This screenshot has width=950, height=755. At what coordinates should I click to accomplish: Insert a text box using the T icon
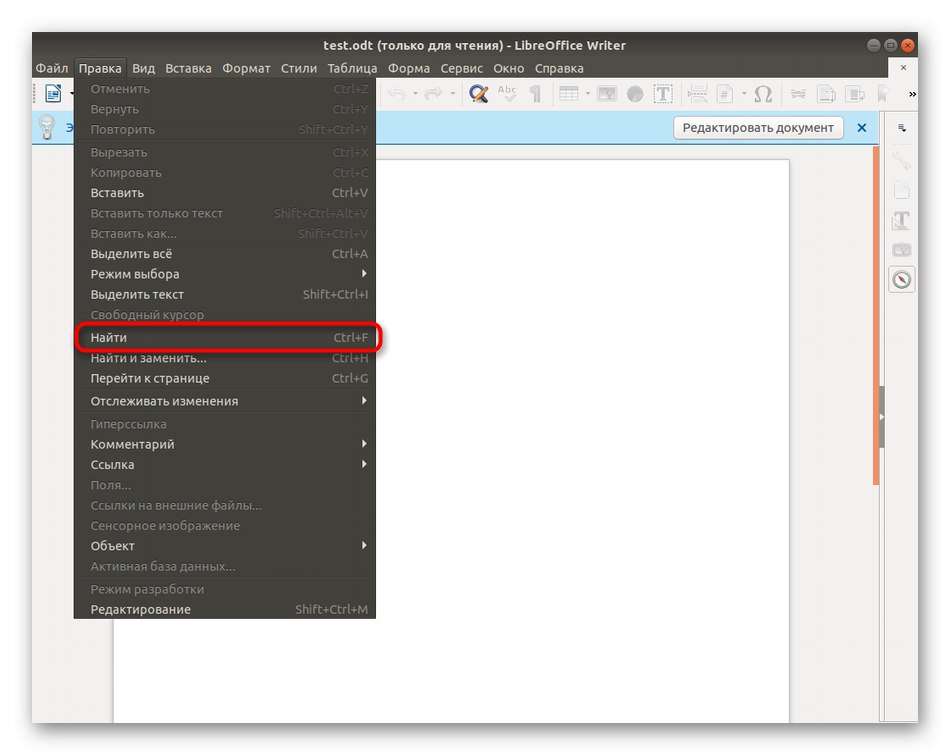click(662, 93)
